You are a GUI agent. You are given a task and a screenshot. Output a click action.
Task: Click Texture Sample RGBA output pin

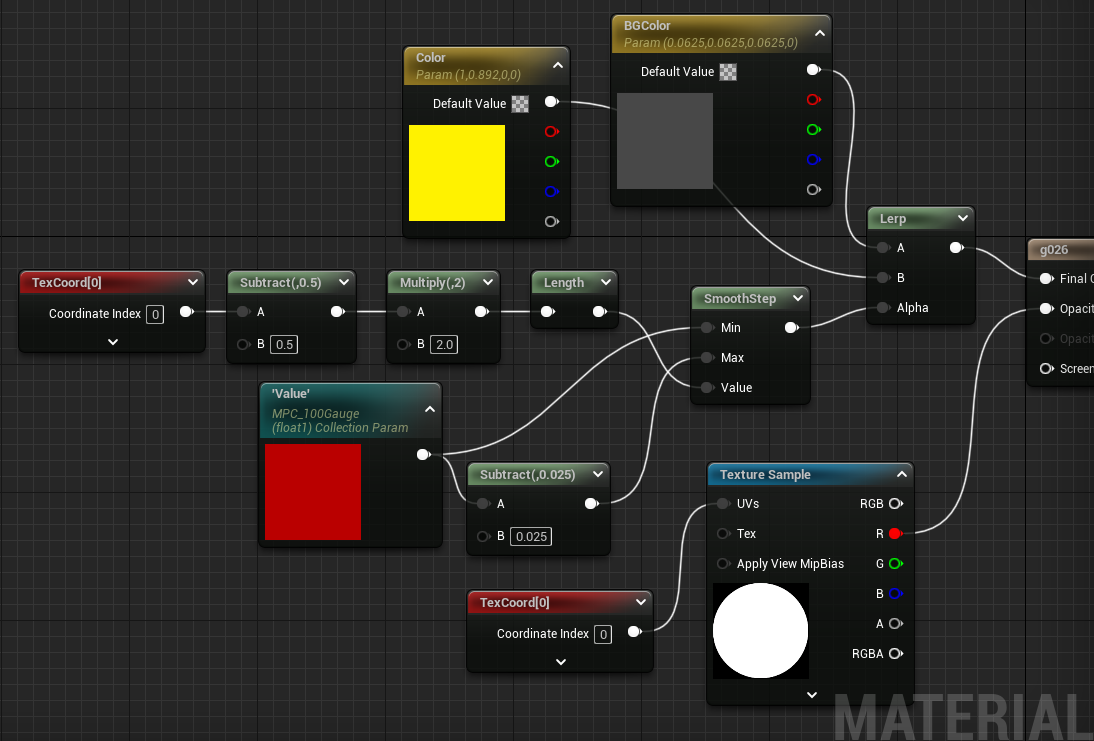coord(896,654)
